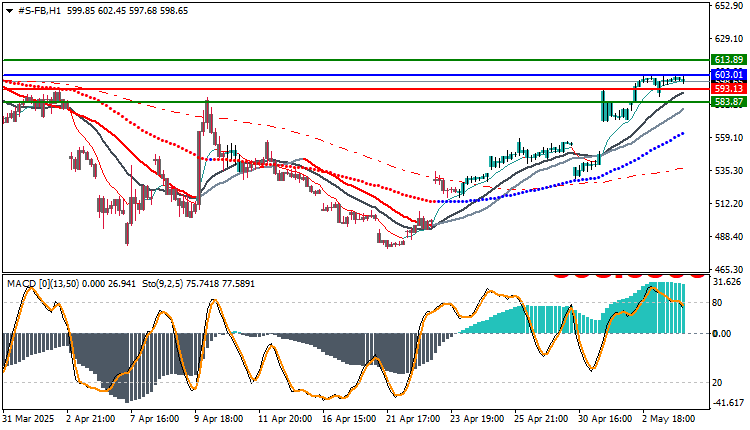Click the 23 Apr 19:00 time label
The height and width of the screenshot is (430, 750).
coord(477,419)
